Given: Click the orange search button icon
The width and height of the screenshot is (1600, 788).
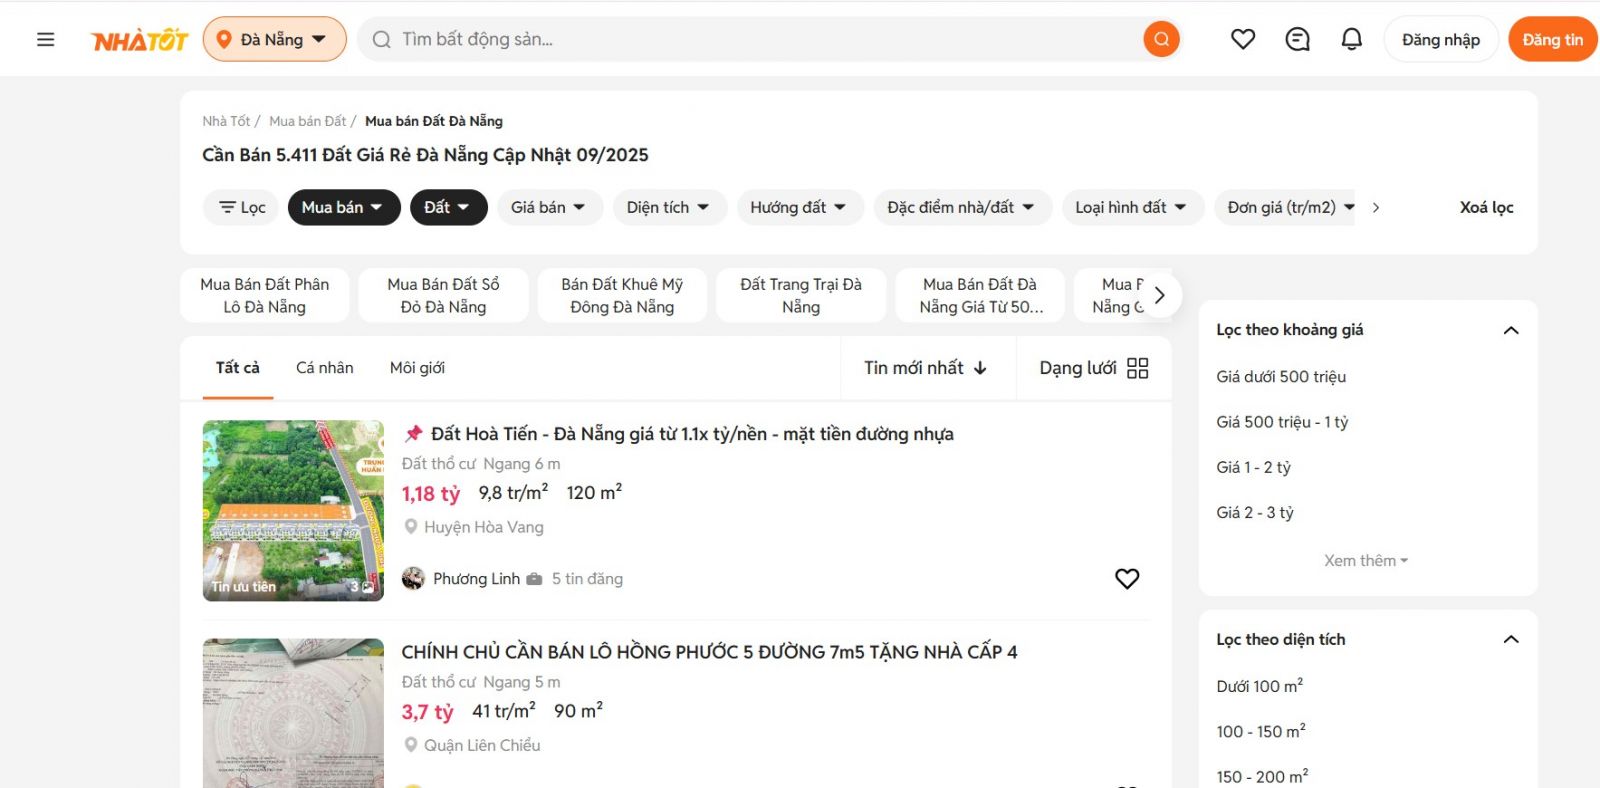Looking at the screenshot, I should click(1161, 40).
